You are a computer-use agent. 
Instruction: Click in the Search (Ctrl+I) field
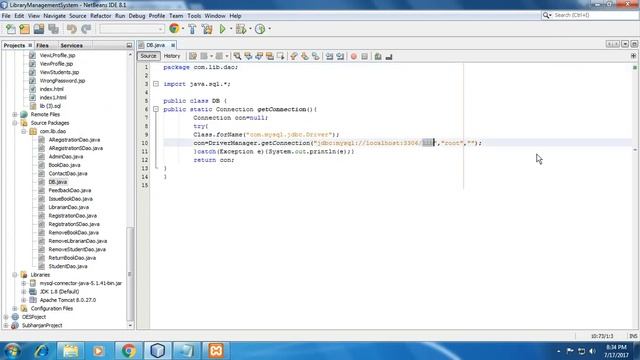594,15
